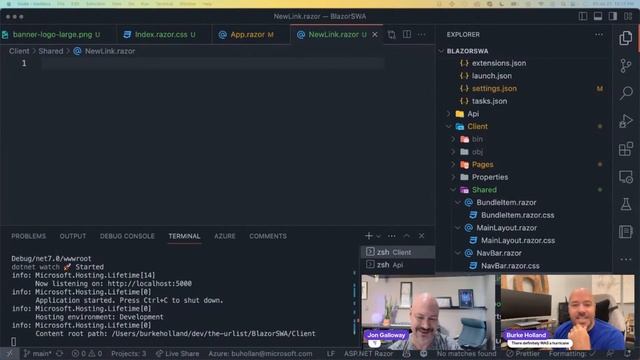Collapse the BLAZORSWA root folder
The width and height of the screenshot is (640, 360).
click(441, 51)
